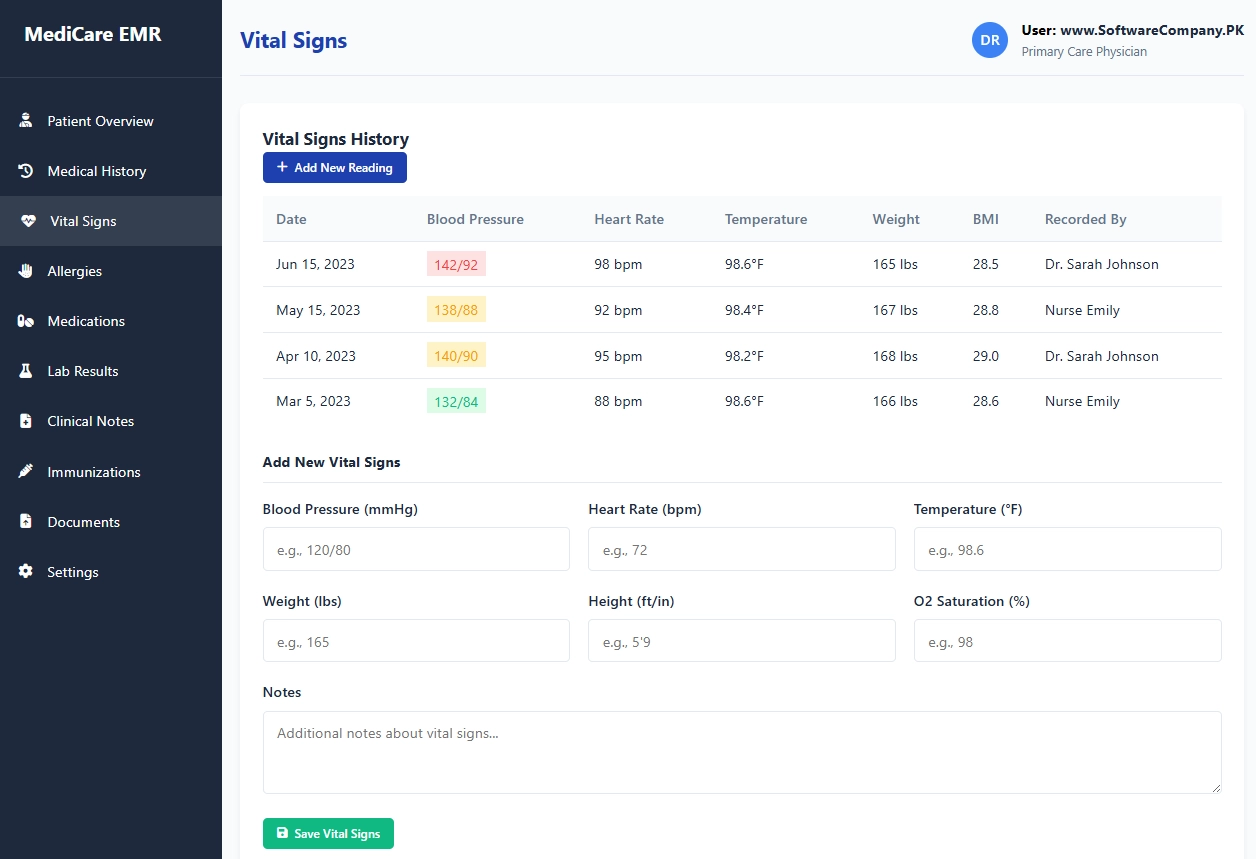The height and width of the screenshot is (859, 1256).
Task: Select the green 132/84 blood pressure badge
Action: click(x=456, y=401)
